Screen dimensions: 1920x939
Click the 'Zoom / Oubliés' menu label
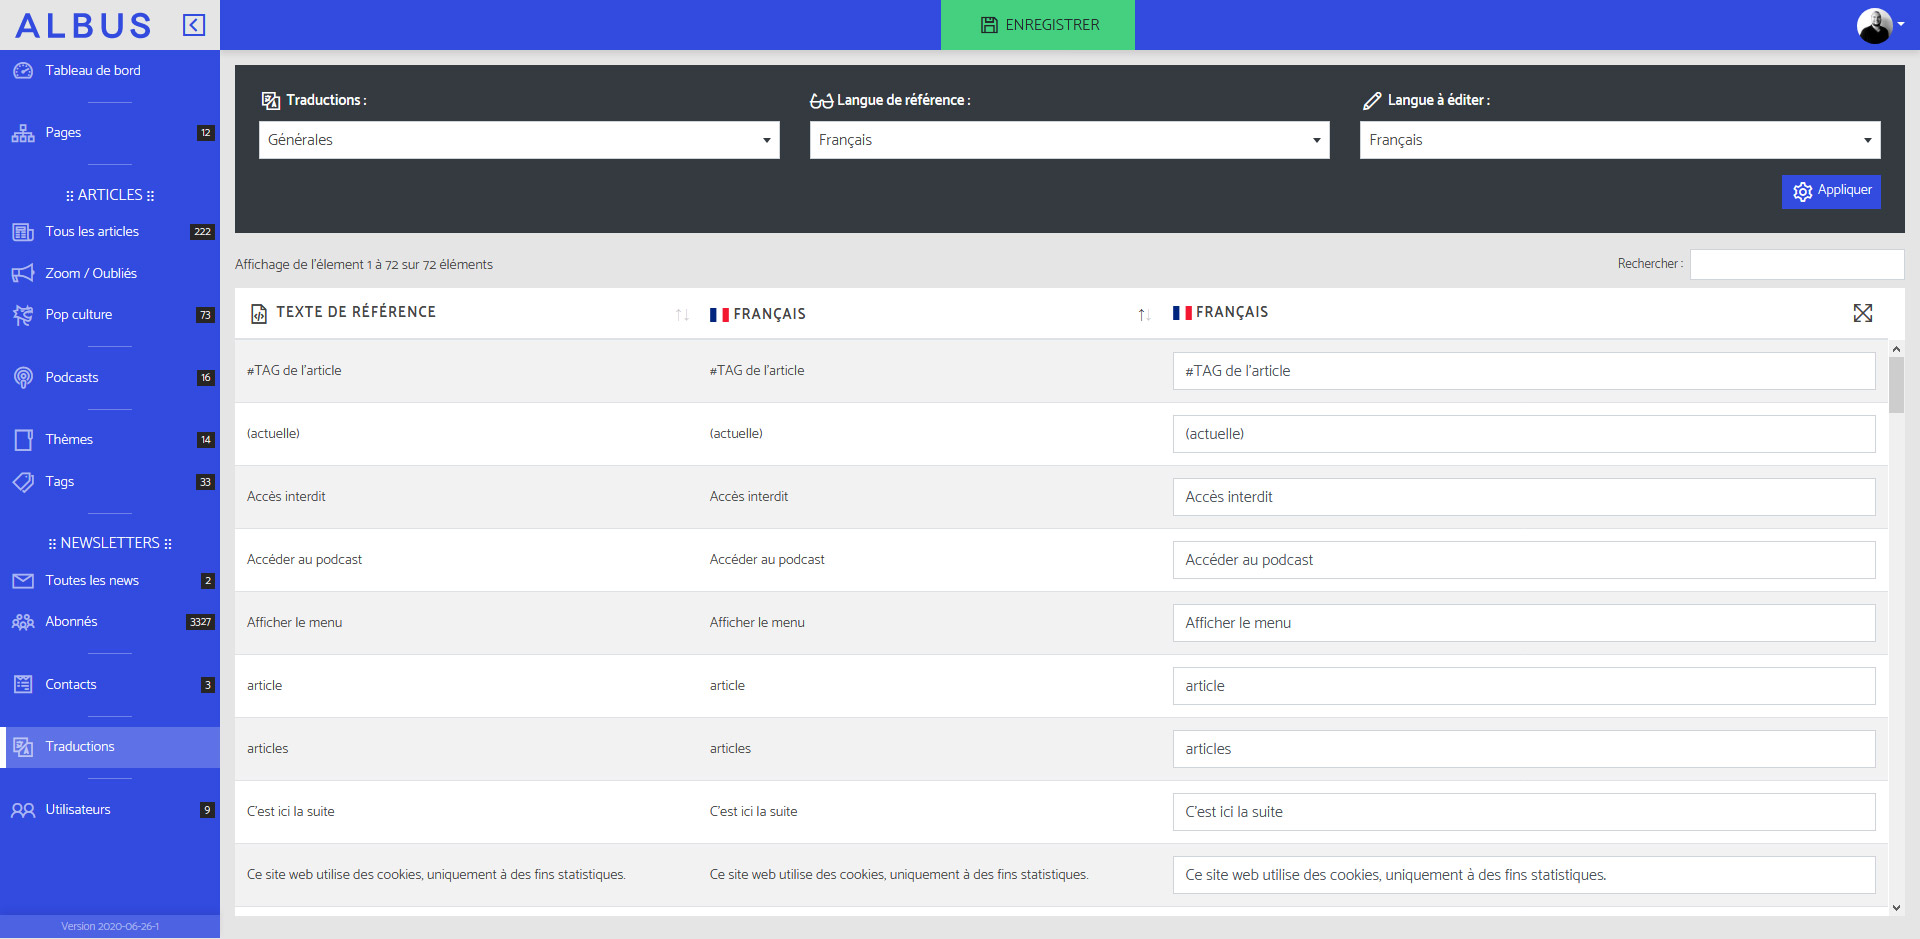91,274
